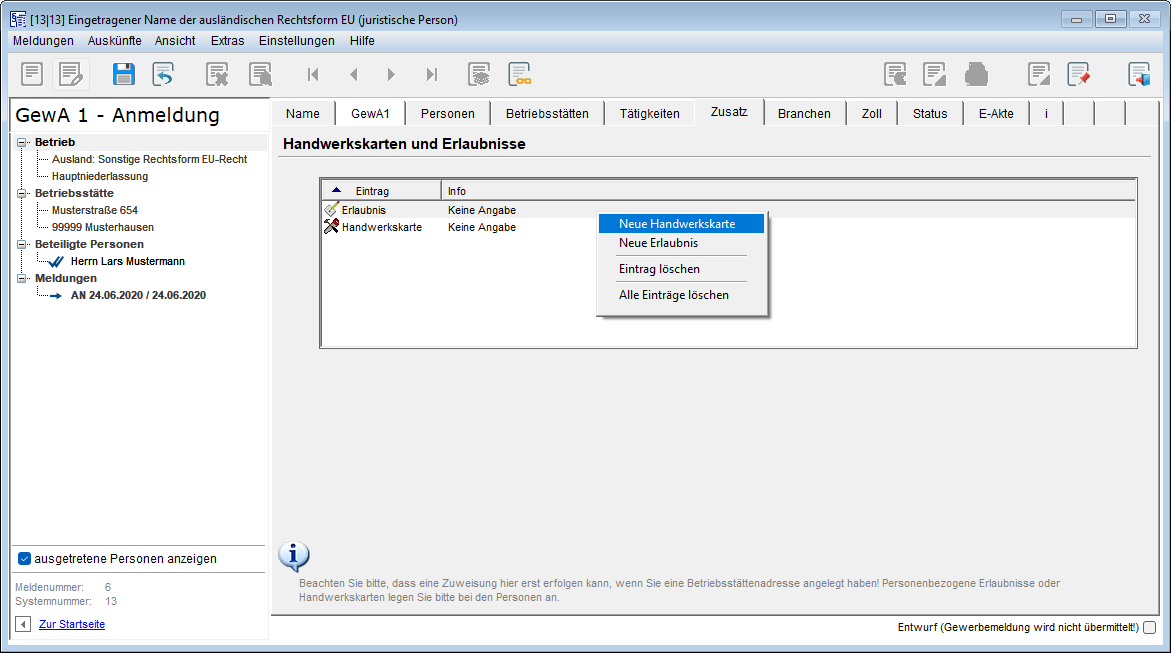Click the document with pencil edit icon
This screenshot has height=653, width=1171.
(71, 74)
